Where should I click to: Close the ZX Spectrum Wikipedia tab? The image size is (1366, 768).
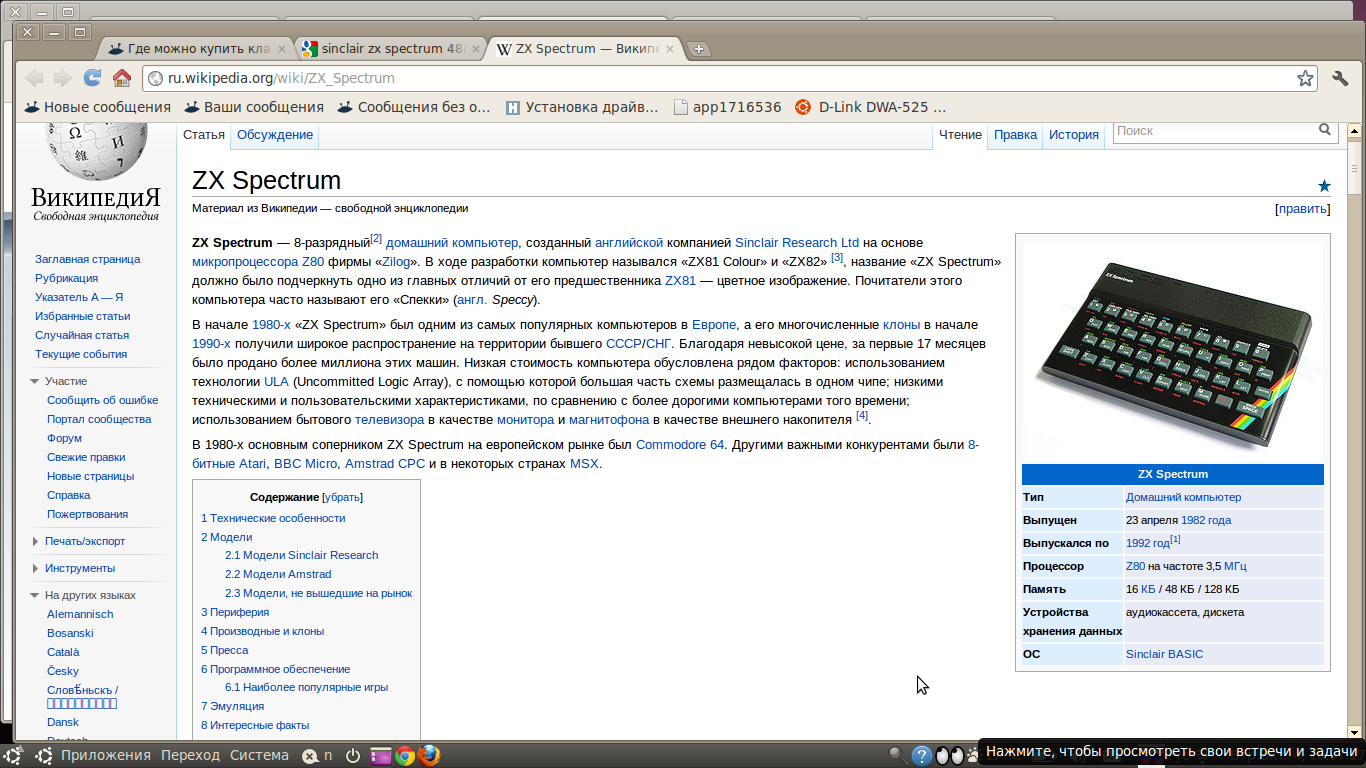tap(670, 48)
